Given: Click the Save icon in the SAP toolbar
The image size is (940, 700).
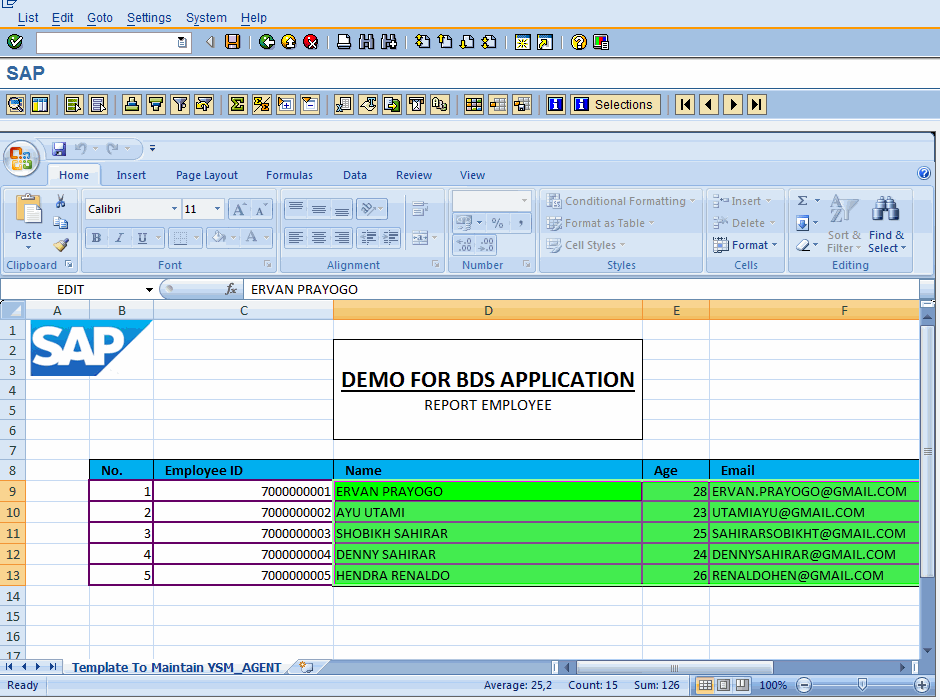Looking at the screenshot, I should coord(232,42).
